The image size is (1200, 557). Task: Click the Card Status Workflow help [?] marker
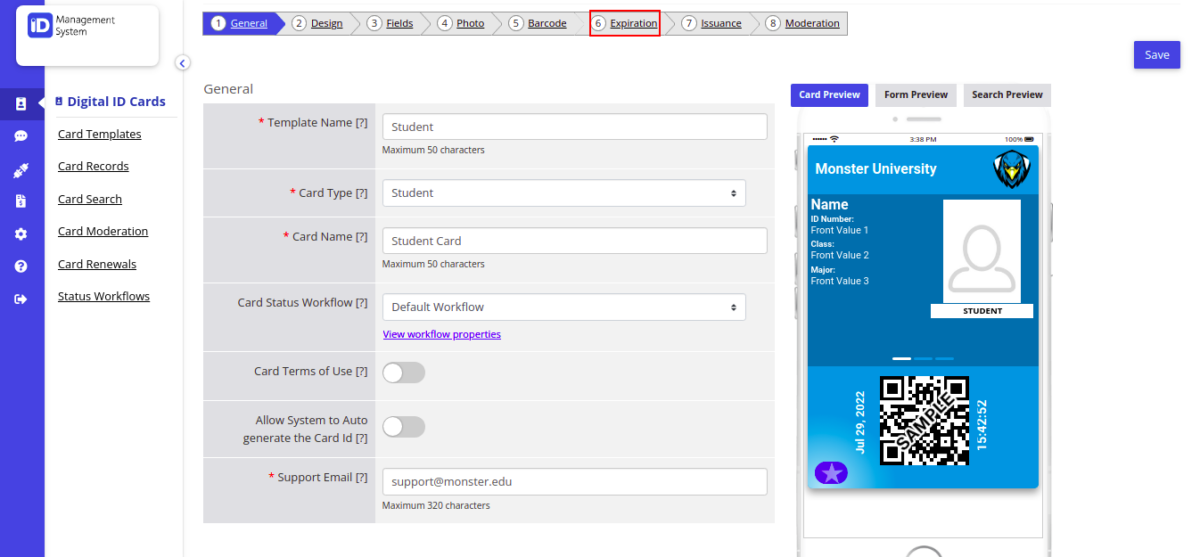(x=362, y=303)
